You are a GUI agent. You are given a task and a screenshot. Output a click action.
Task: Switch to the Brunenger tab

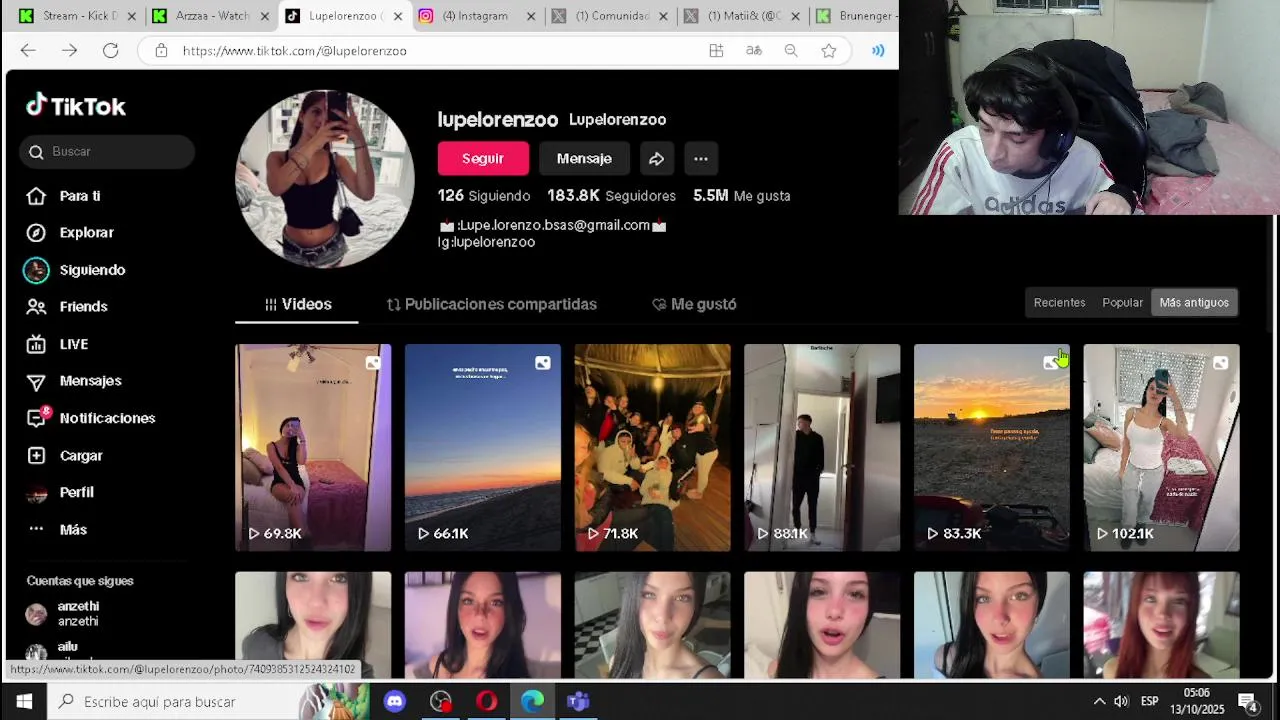856,16
